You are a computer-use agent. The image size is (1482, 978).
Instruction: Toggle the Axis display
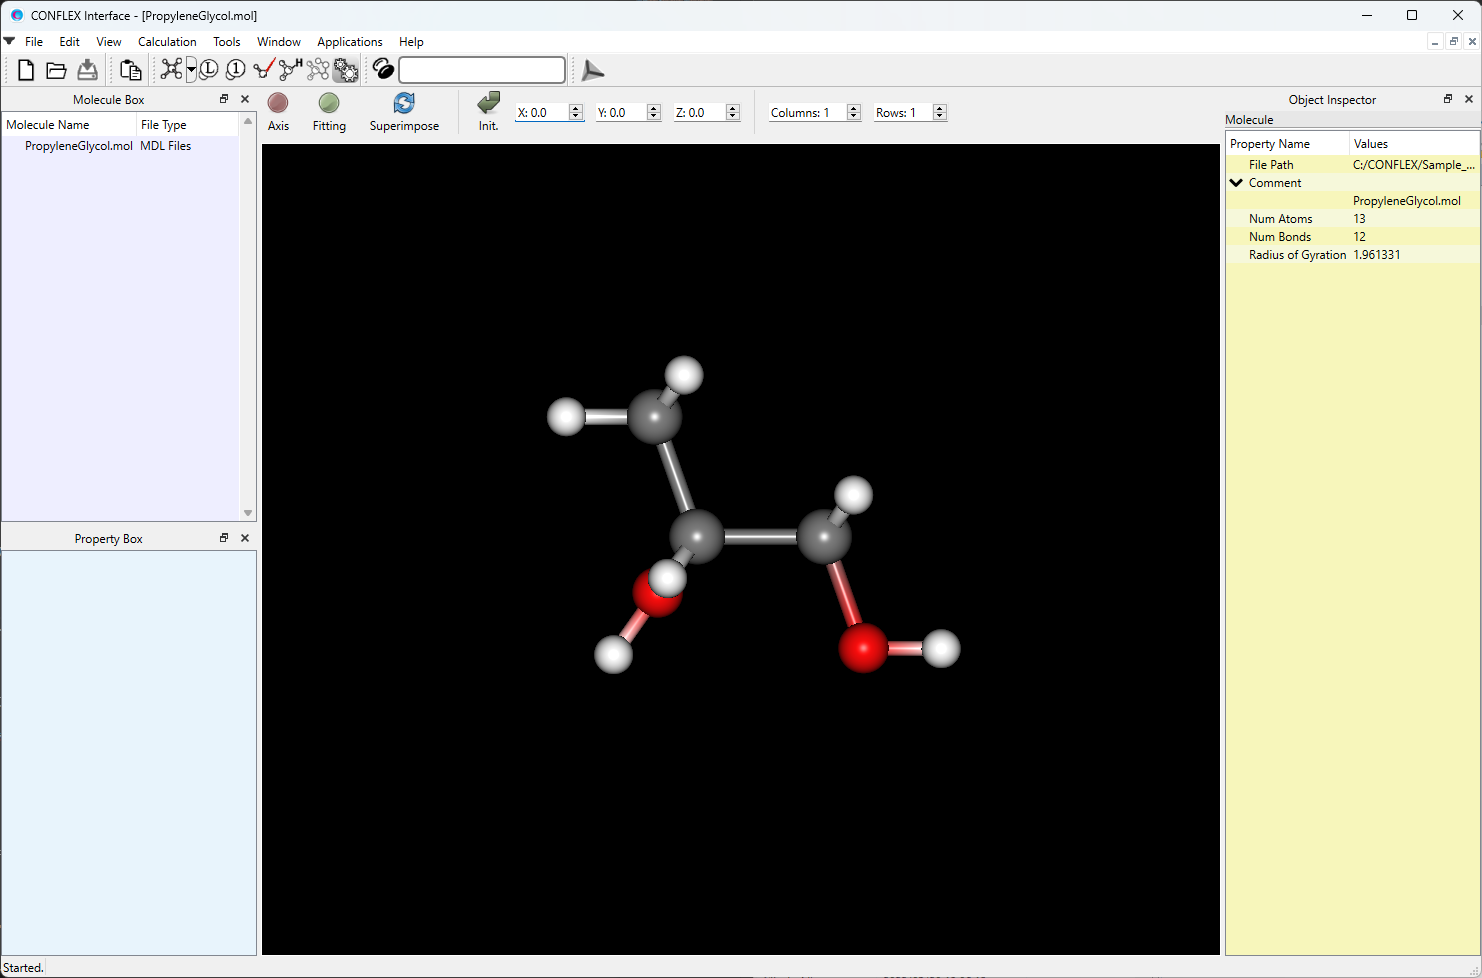(x=278, y=110)
